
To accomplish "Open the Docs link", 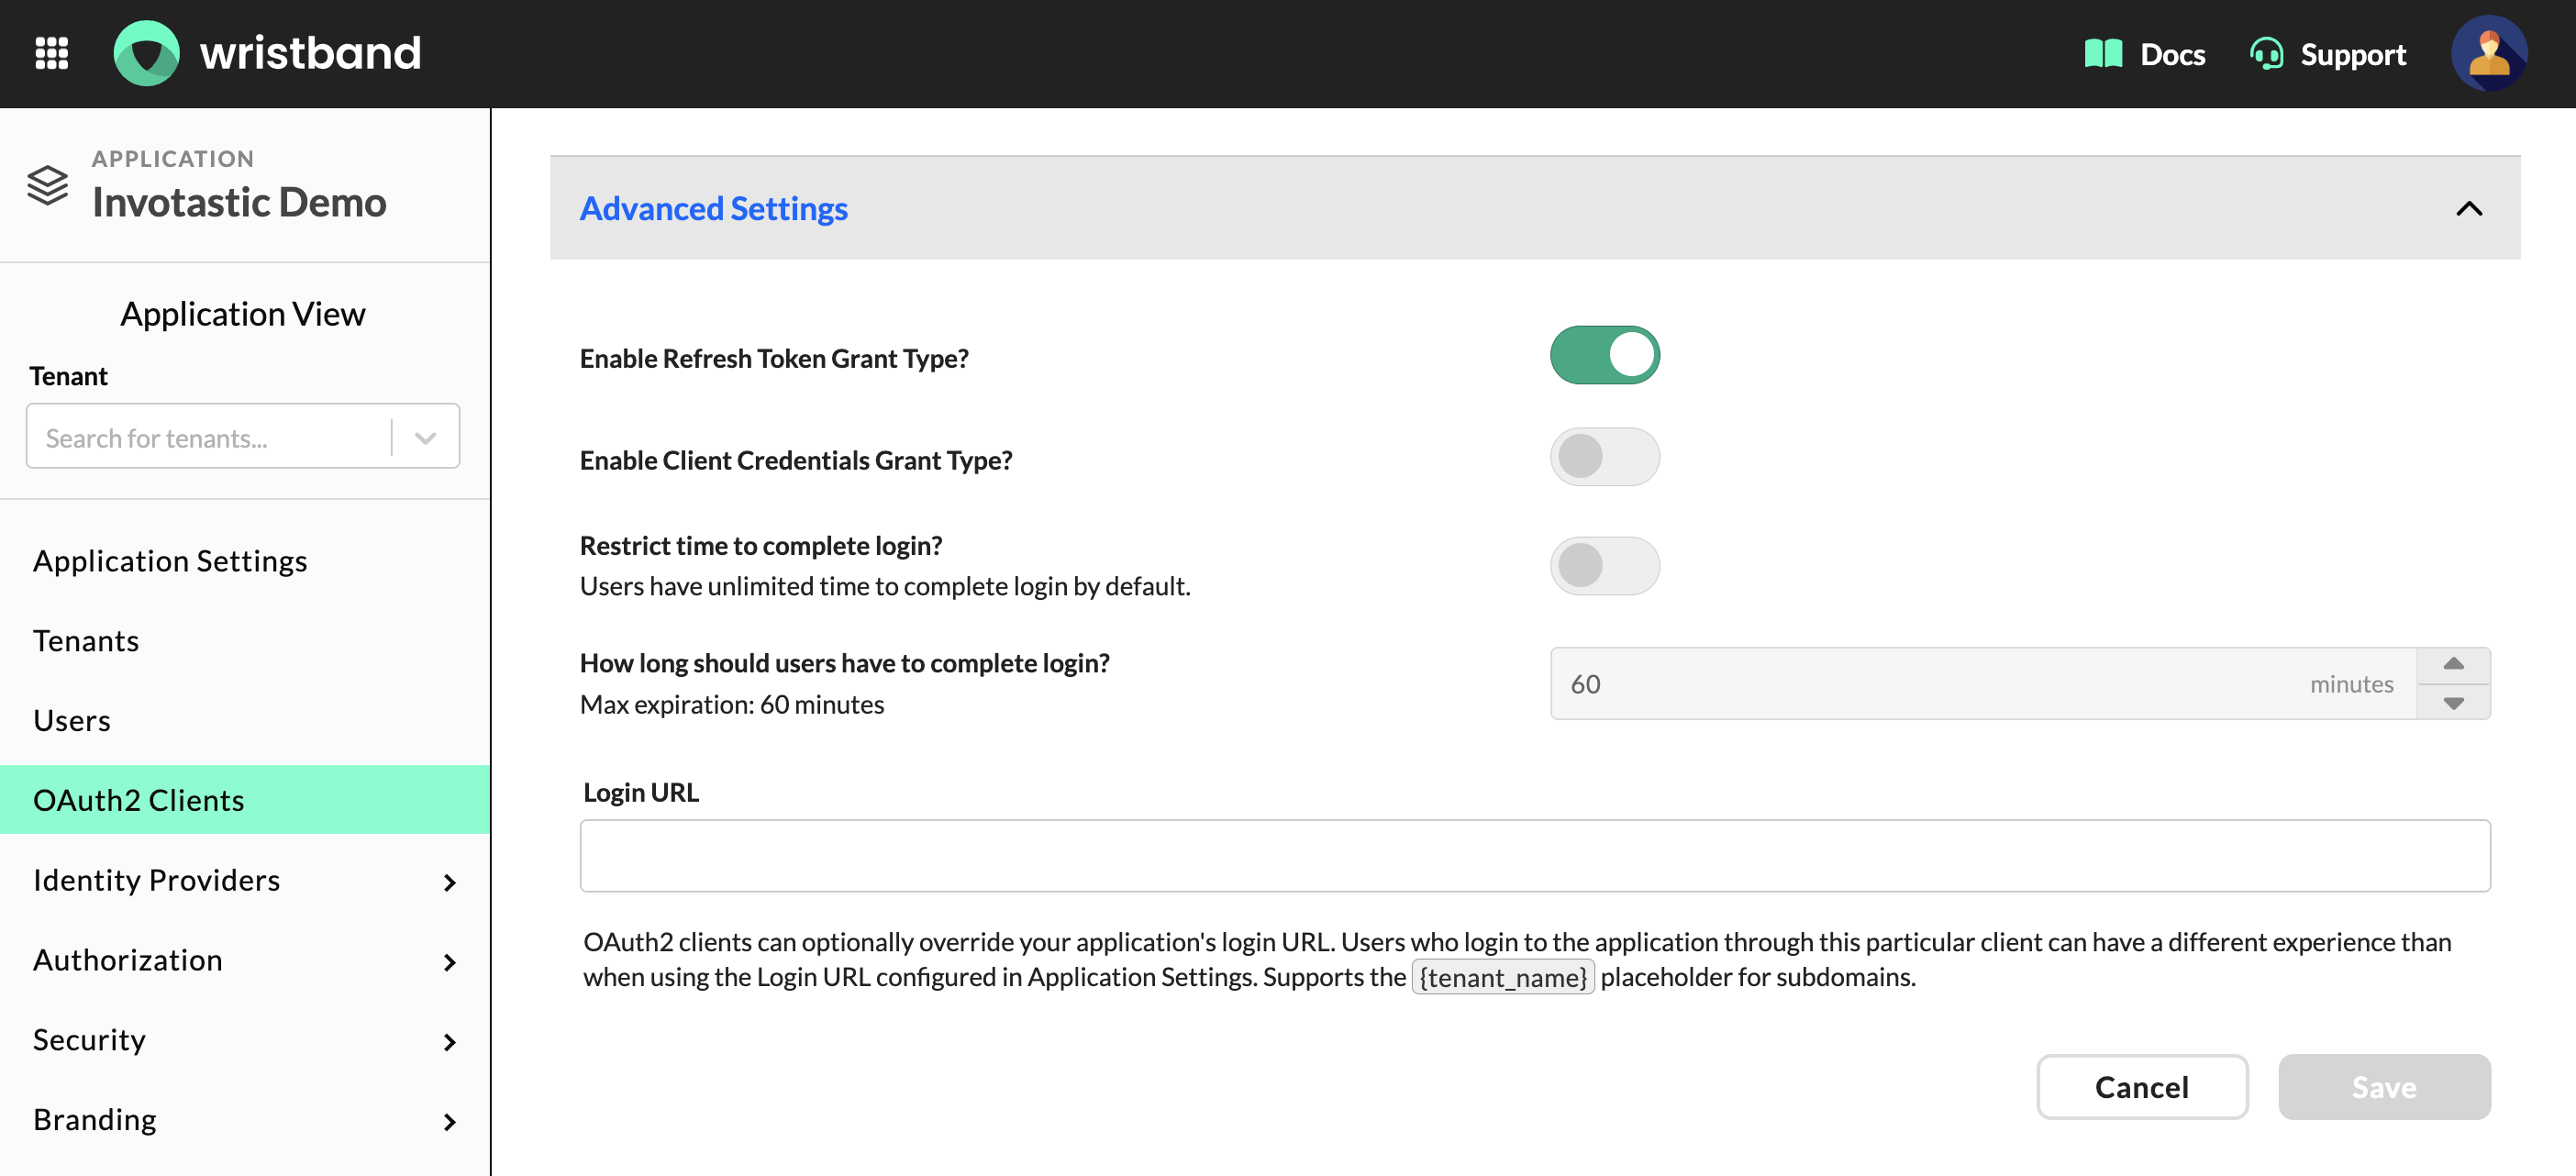I will pyautogui.click(x=2172, y=54).
